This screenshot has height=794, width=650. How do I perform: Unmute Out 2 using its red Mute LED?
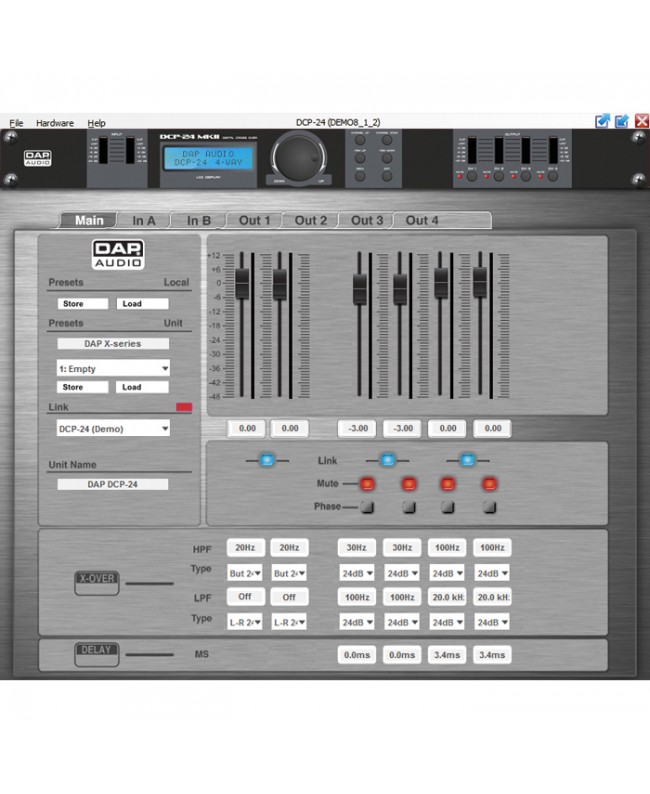[x=409, y=484]
